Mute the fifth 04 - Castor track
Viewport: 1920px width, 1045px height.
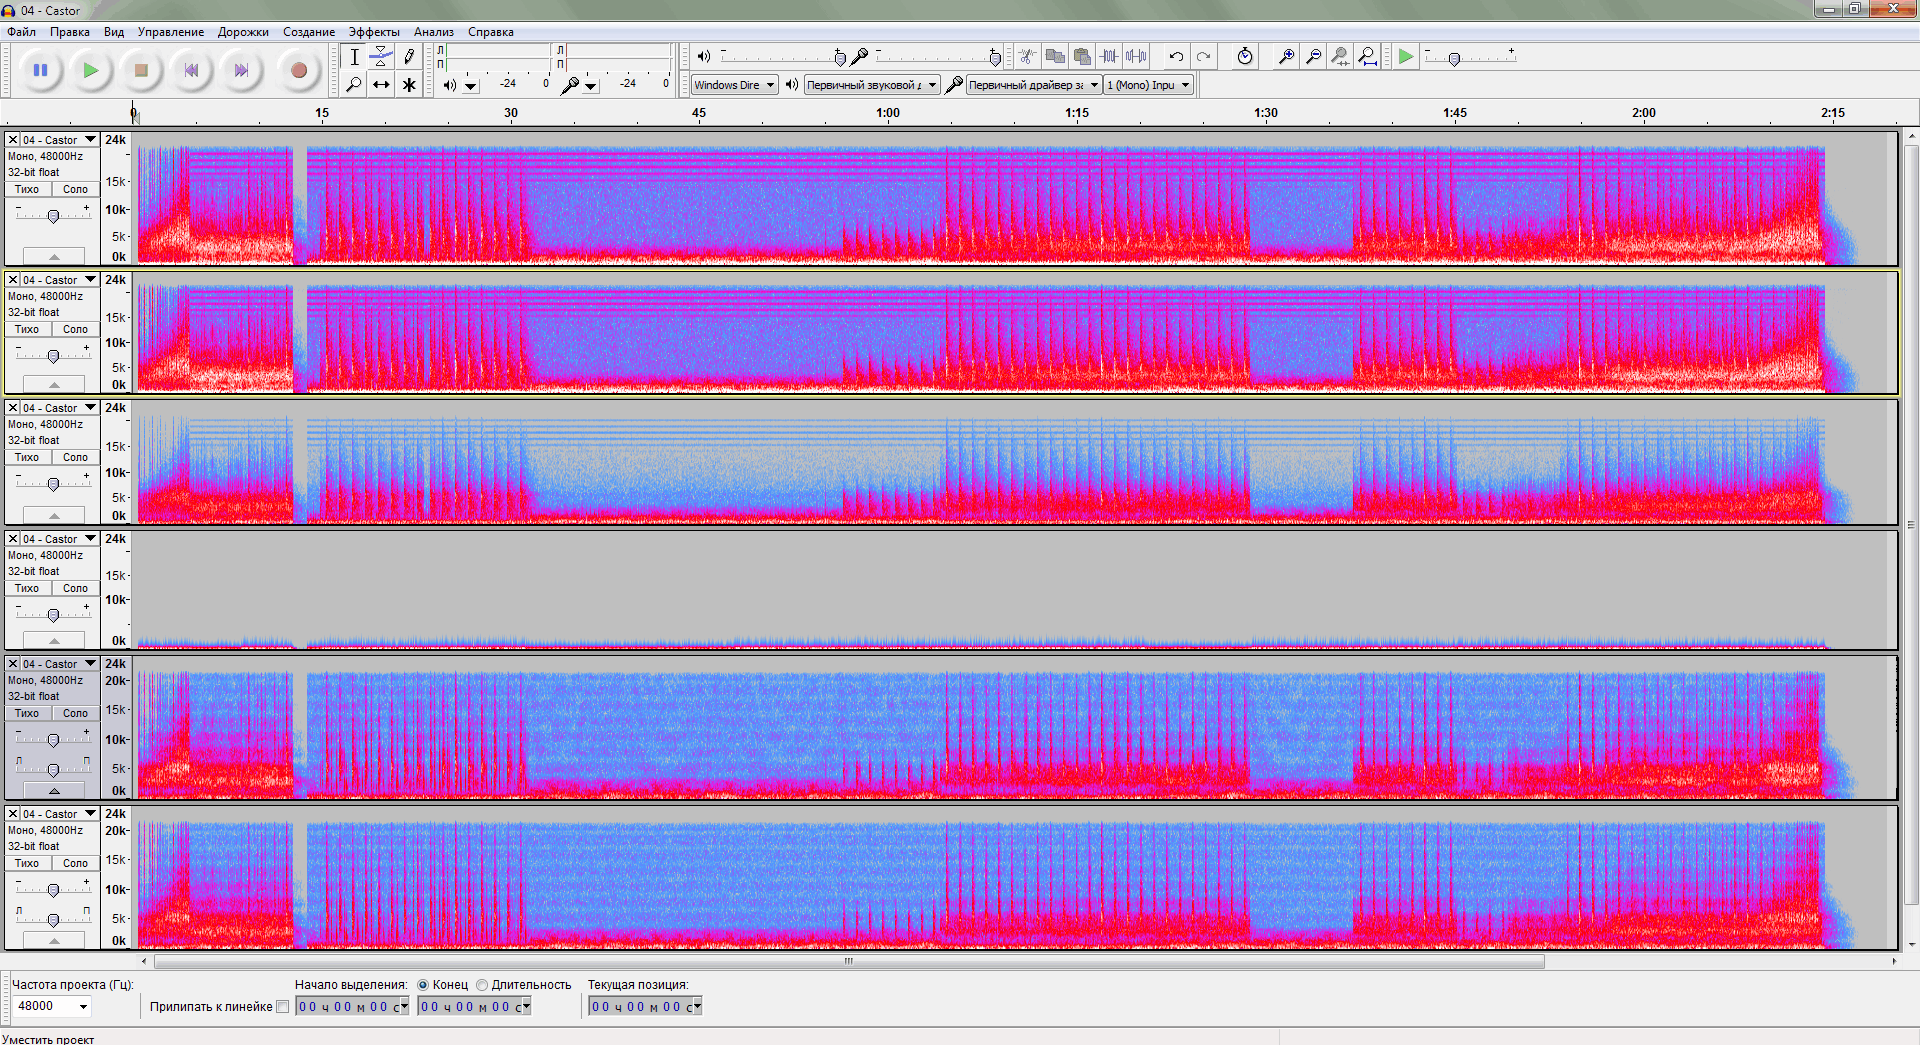(x=27, y=713)
